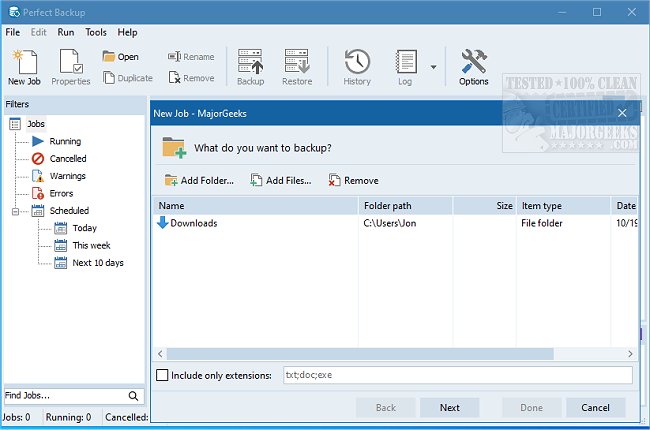650x430 pixels.
Task: Open the Edit menu
Action: (39, 32)
